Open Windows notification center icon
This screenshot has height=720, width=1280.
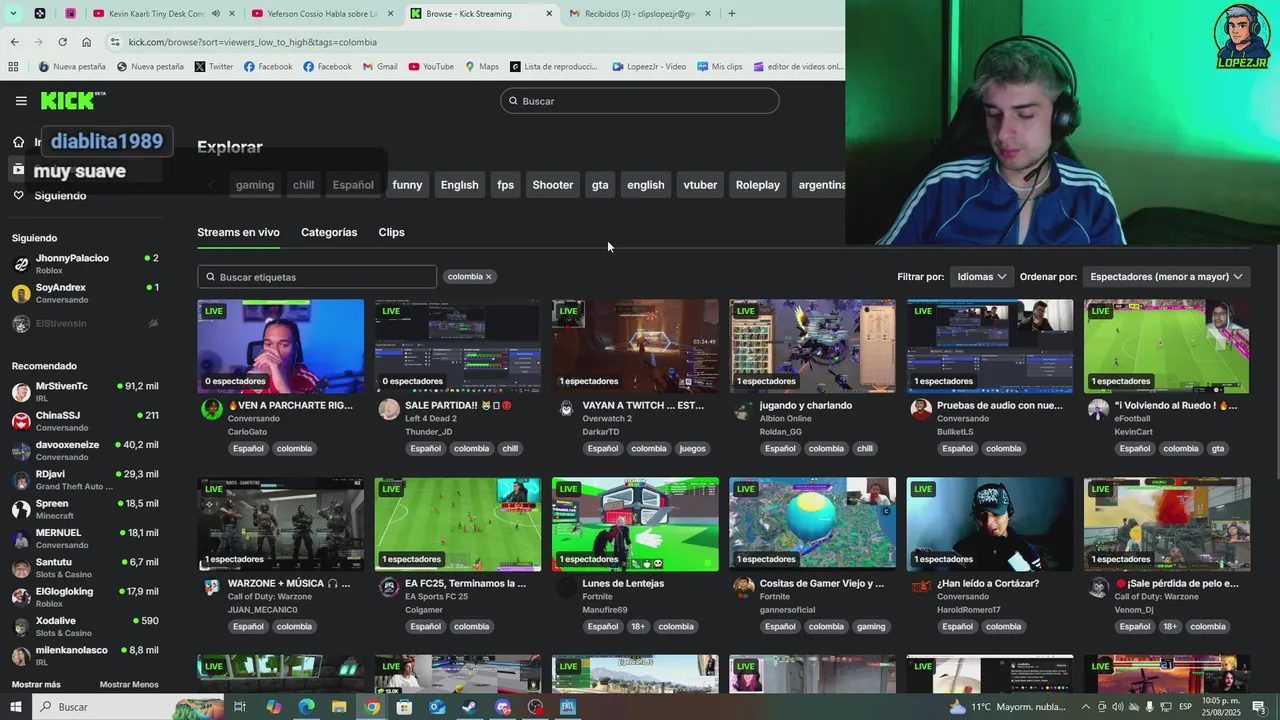pyautogui.click(x=1258, y=707)
